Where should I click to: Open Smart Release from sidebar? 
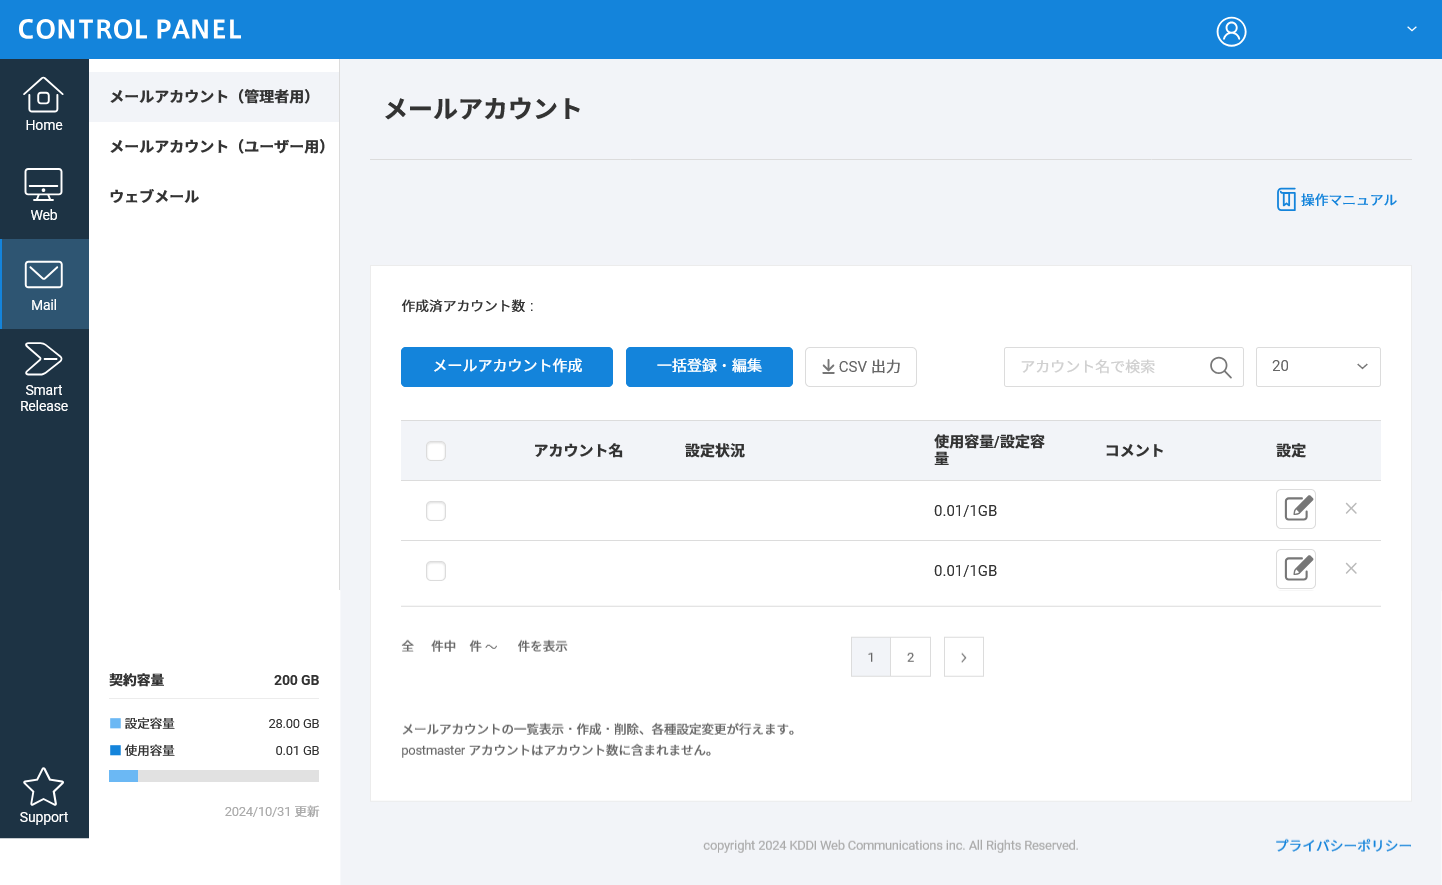[44, 376]
